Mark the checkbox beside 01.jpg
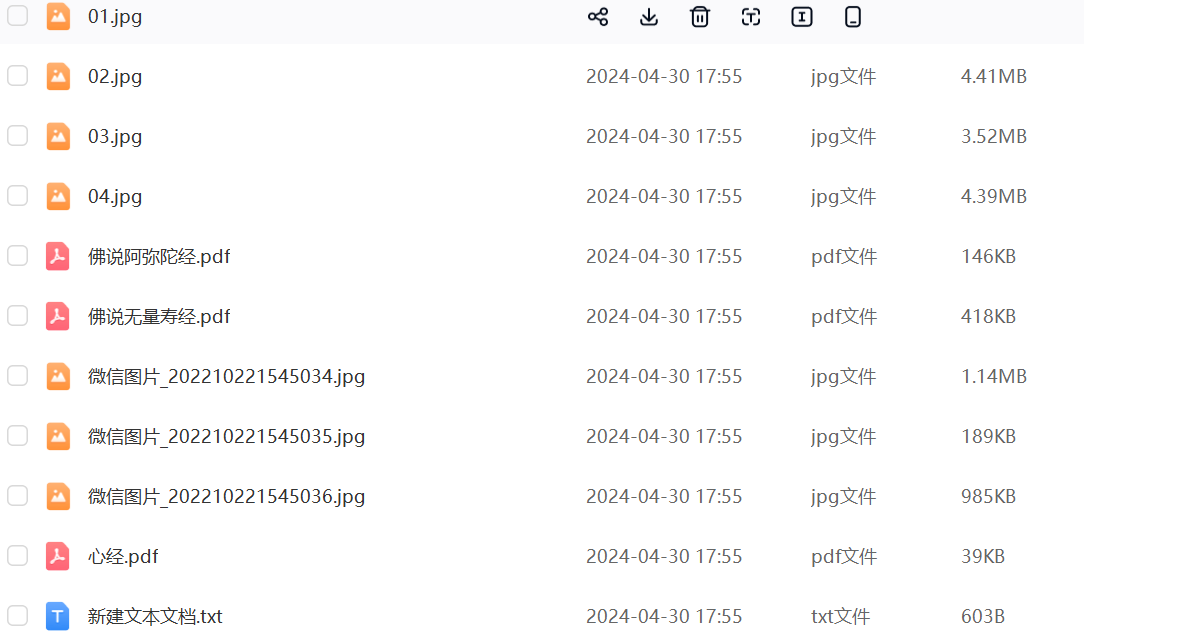 click(18, 16)
